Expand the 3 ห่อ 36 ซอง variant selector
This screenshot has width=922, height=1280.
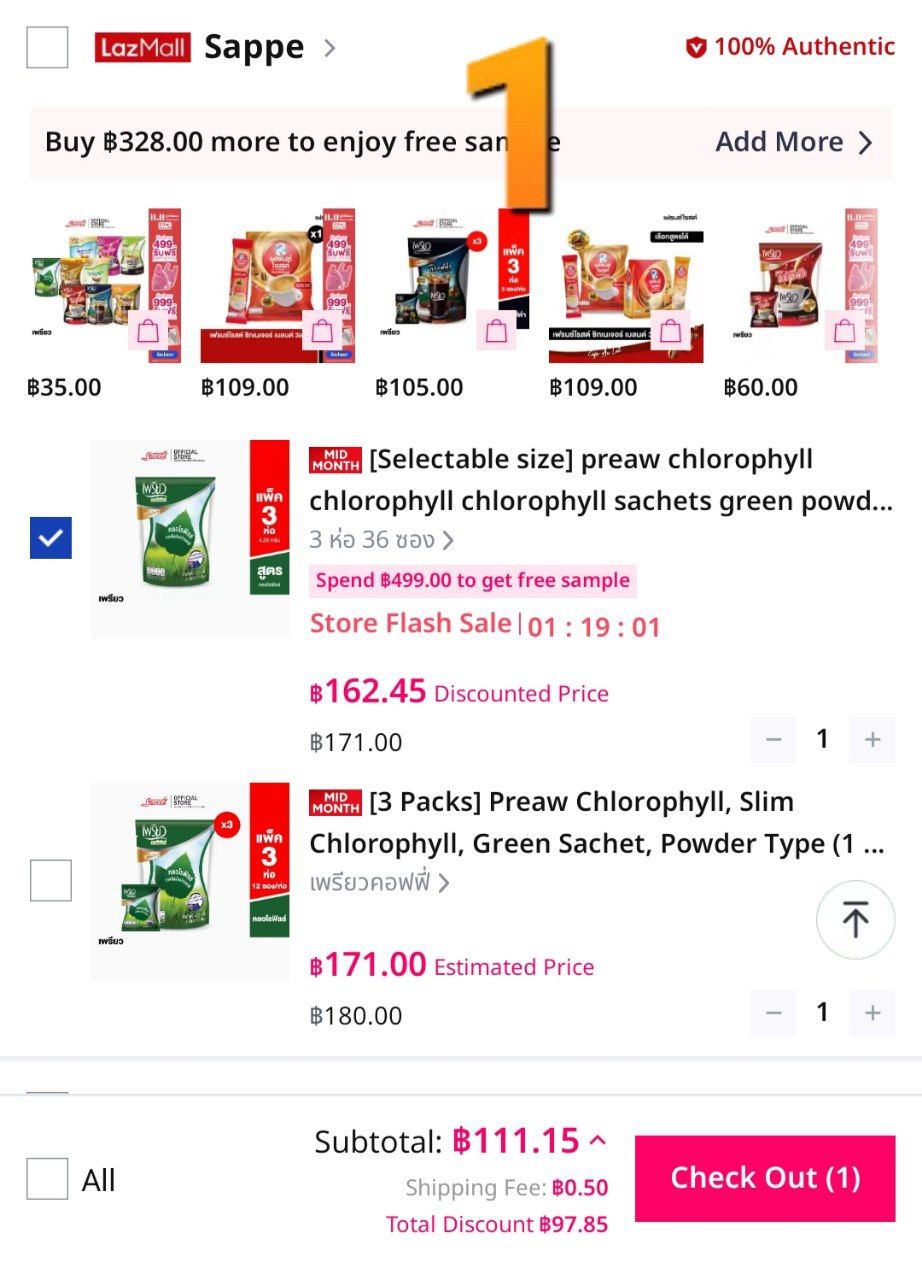pyautogui.click(x=382, y=540)
